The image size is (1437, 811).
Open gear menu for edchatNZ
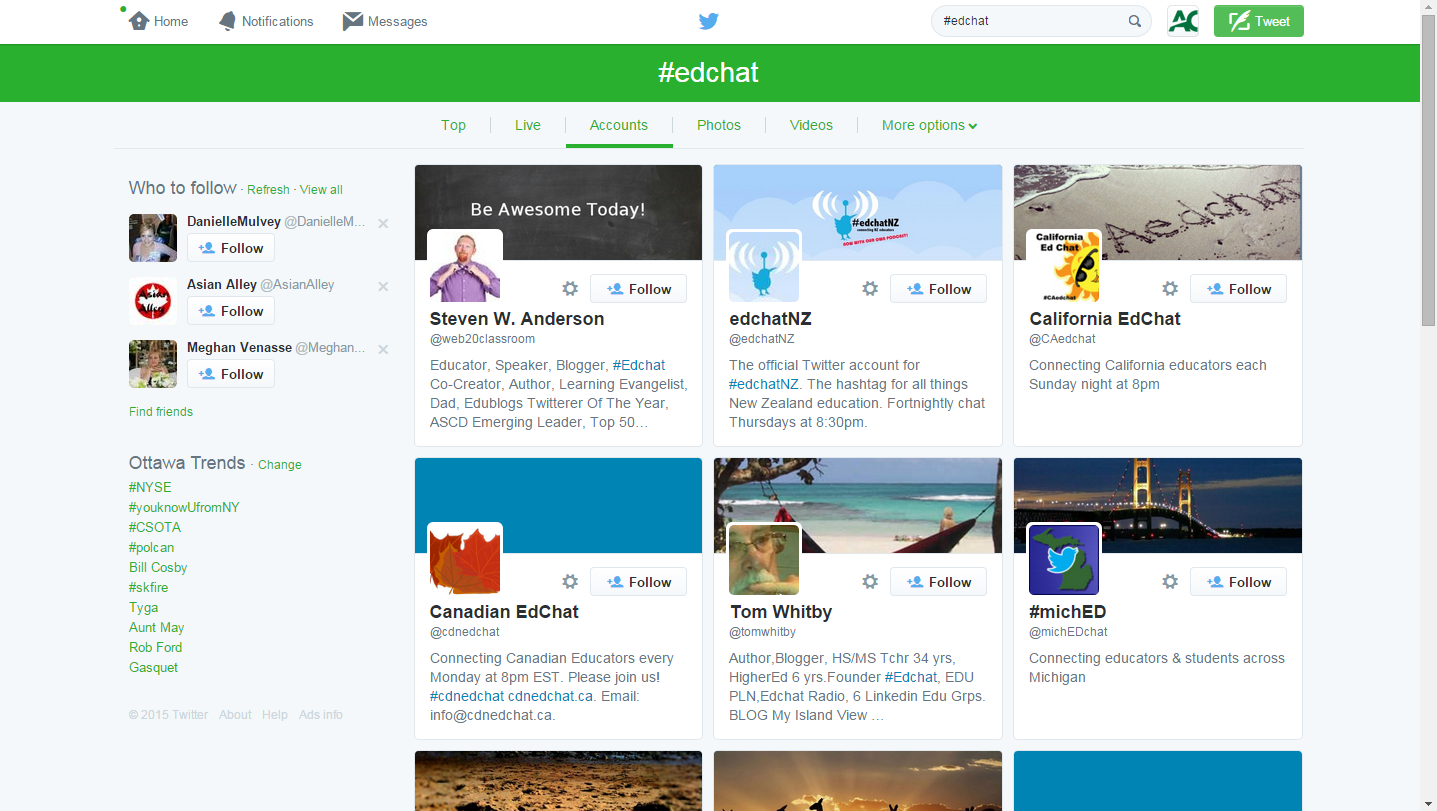pos(870,289)
